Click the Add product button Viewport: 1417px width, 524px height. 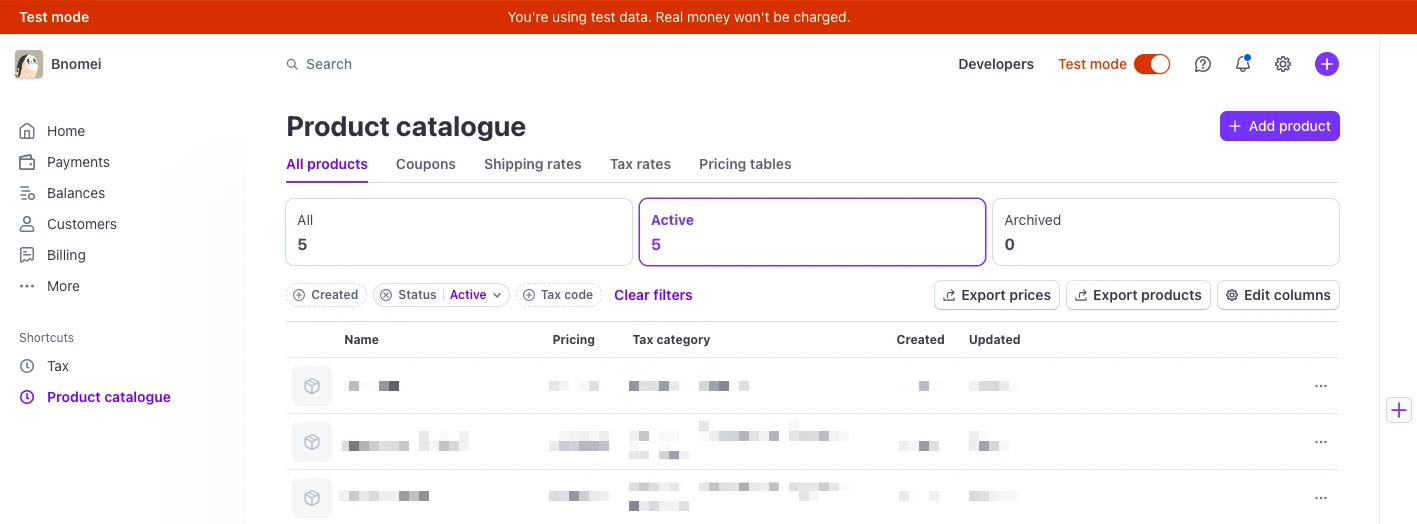tap(1279, 126)
